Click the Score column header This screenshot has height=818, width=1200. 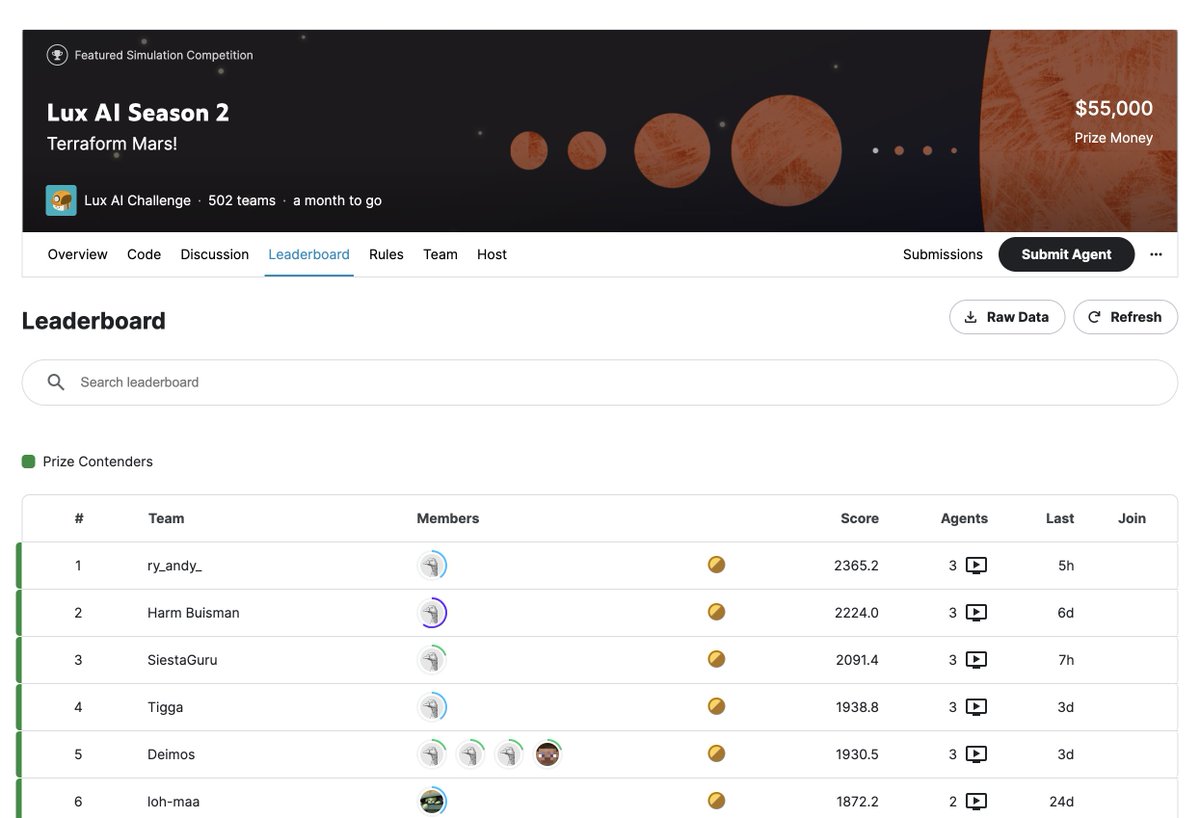[x=859, y=518]
